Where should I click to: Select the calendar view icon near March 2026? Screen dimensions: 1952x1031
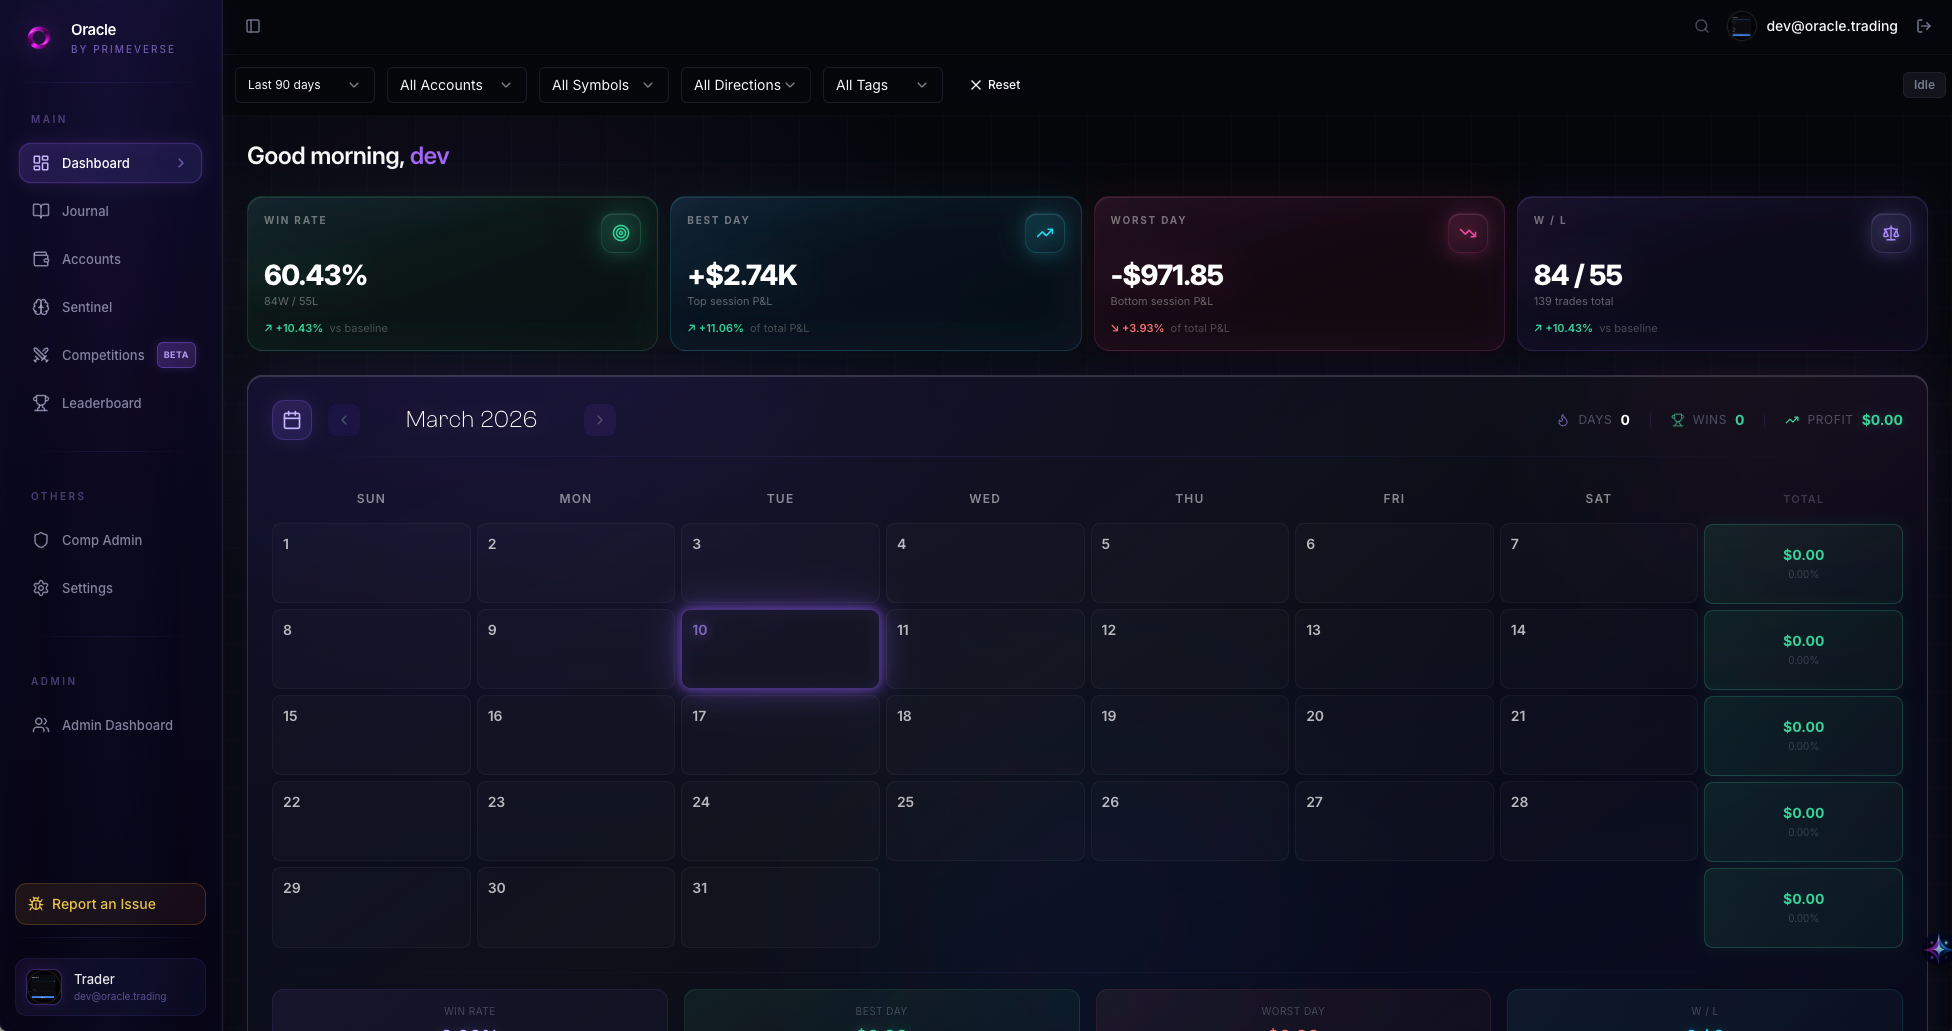291,419
